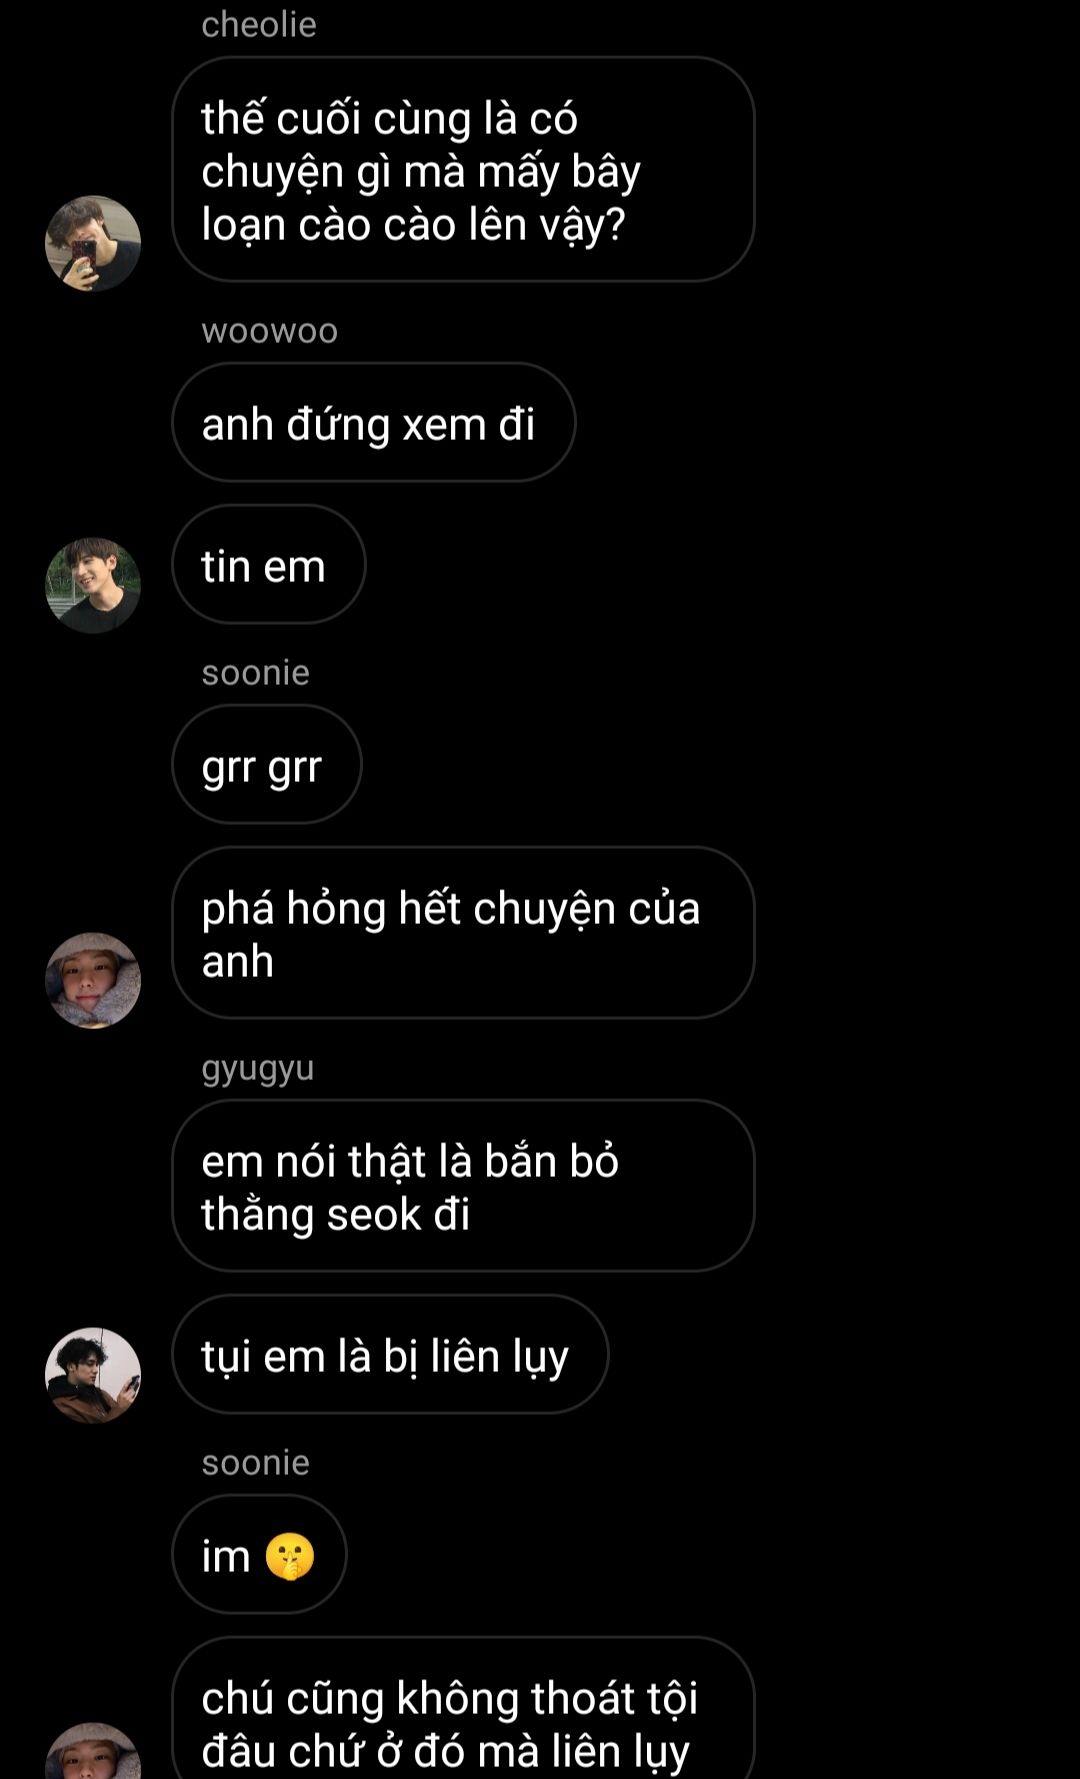Viewport: 1080px width, 1779px height.
Task: Tap woowoo's smiling profile picture
Action: [x=93, y=585]
